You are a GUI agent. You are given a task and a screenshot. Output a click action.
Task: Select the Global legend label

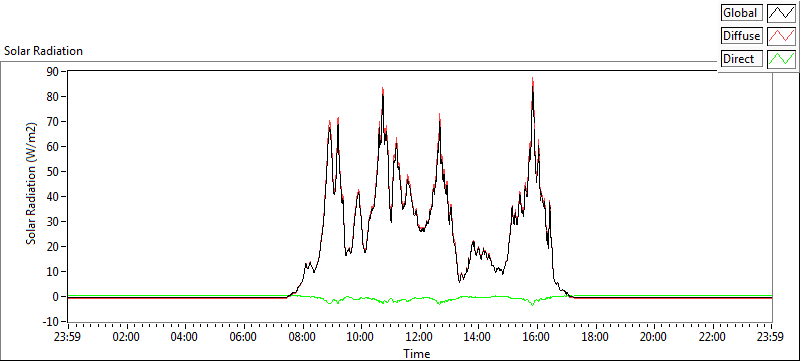coord(742,12)
